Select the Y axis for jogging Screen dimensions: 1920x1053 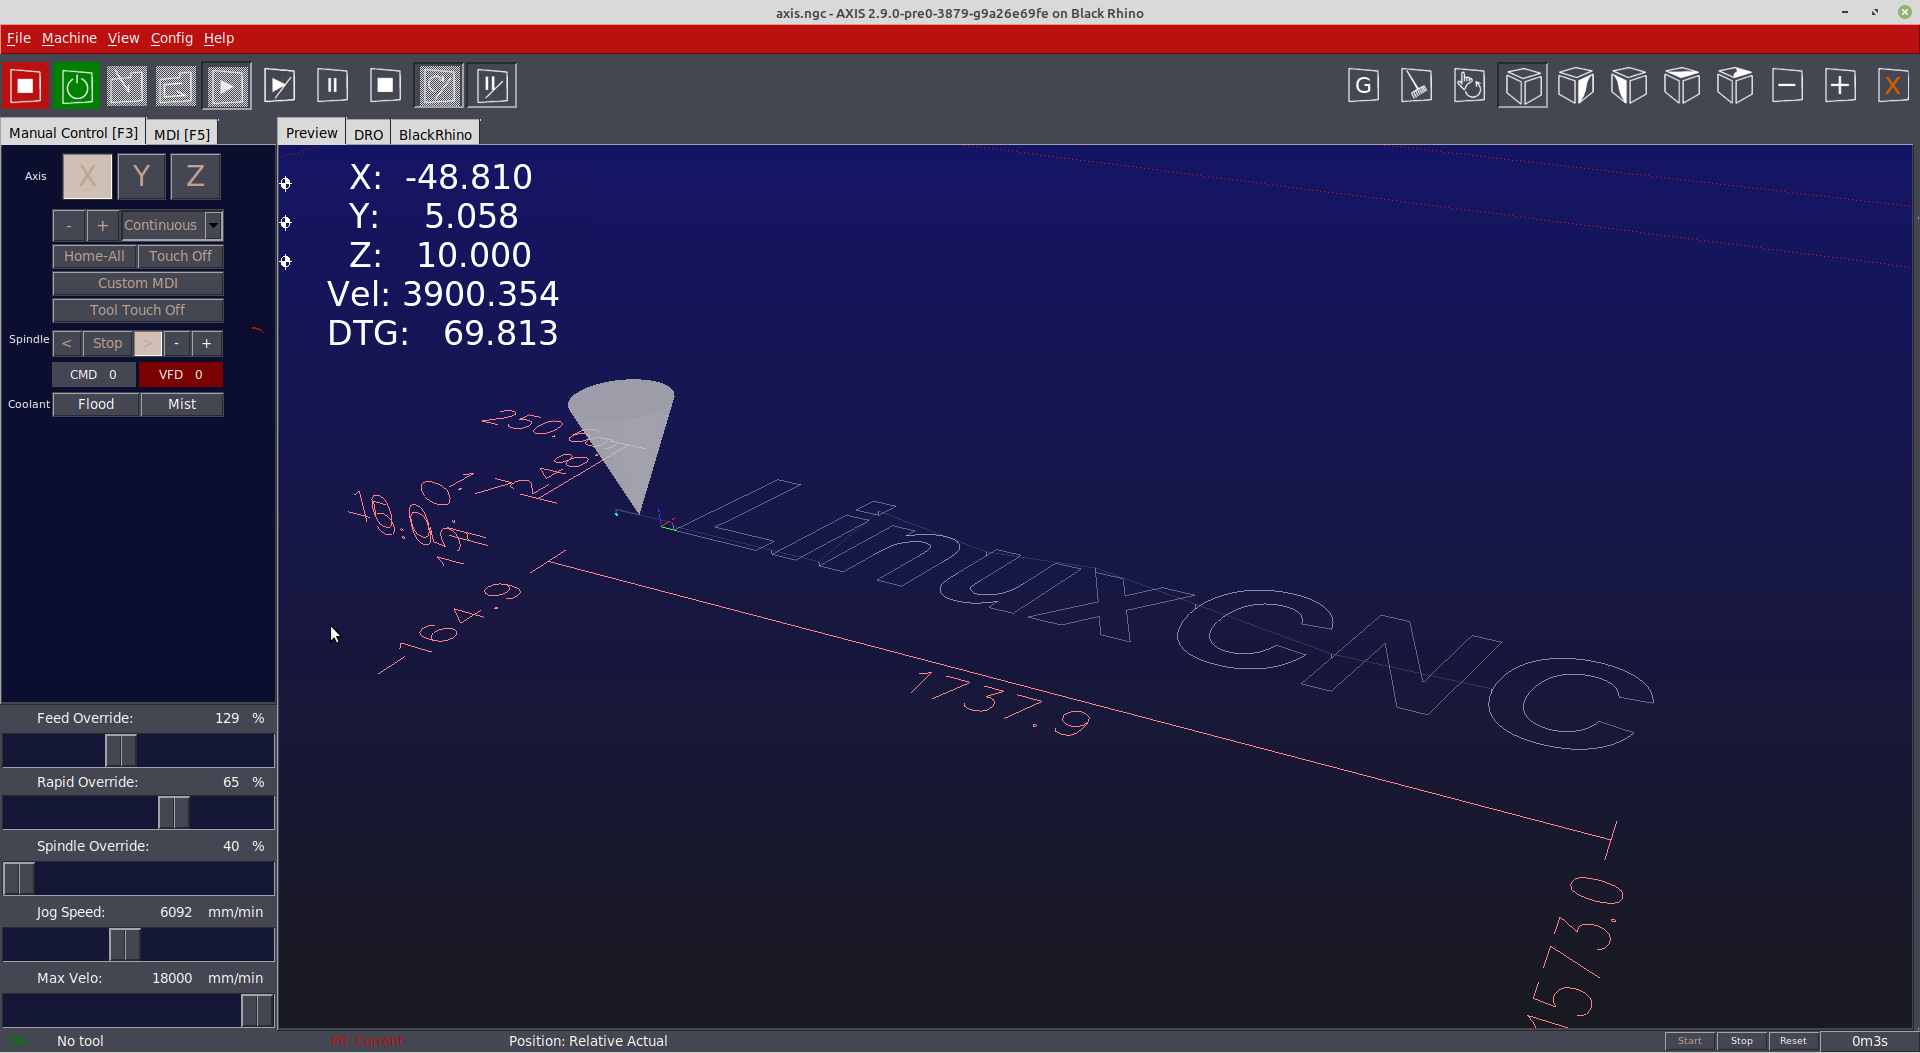tap(141, 177)
